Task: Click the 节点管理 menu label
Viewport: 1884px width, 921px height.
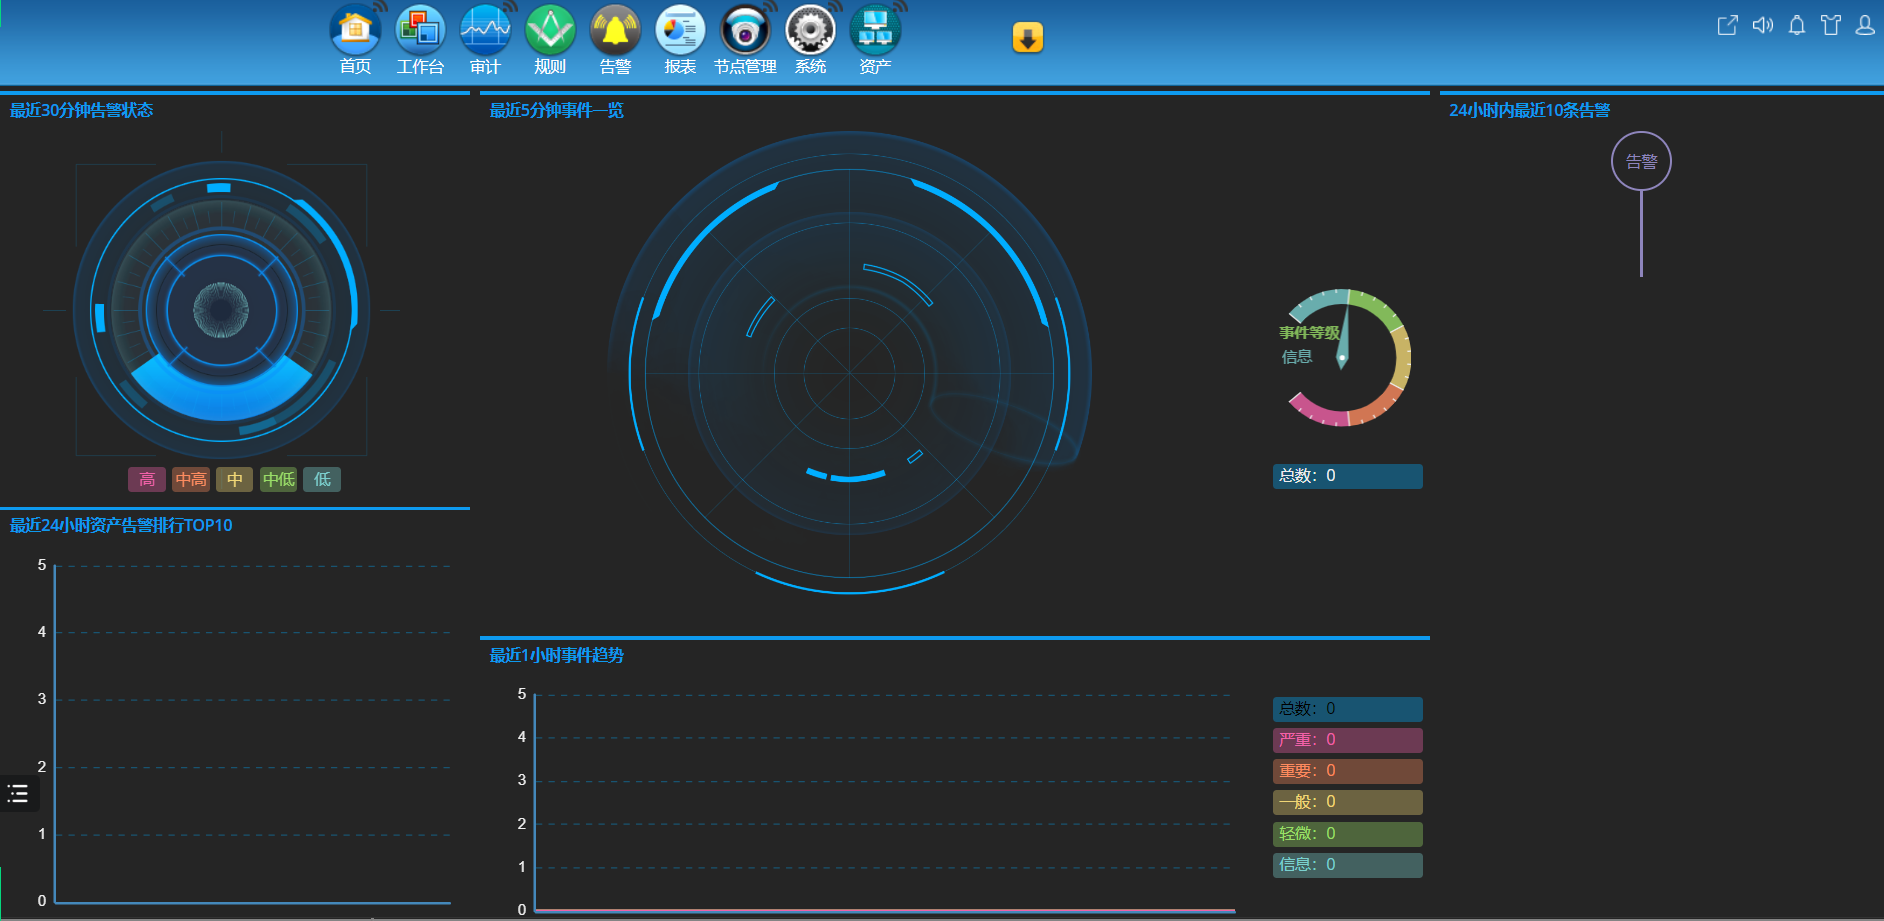Action: [745, 67]
